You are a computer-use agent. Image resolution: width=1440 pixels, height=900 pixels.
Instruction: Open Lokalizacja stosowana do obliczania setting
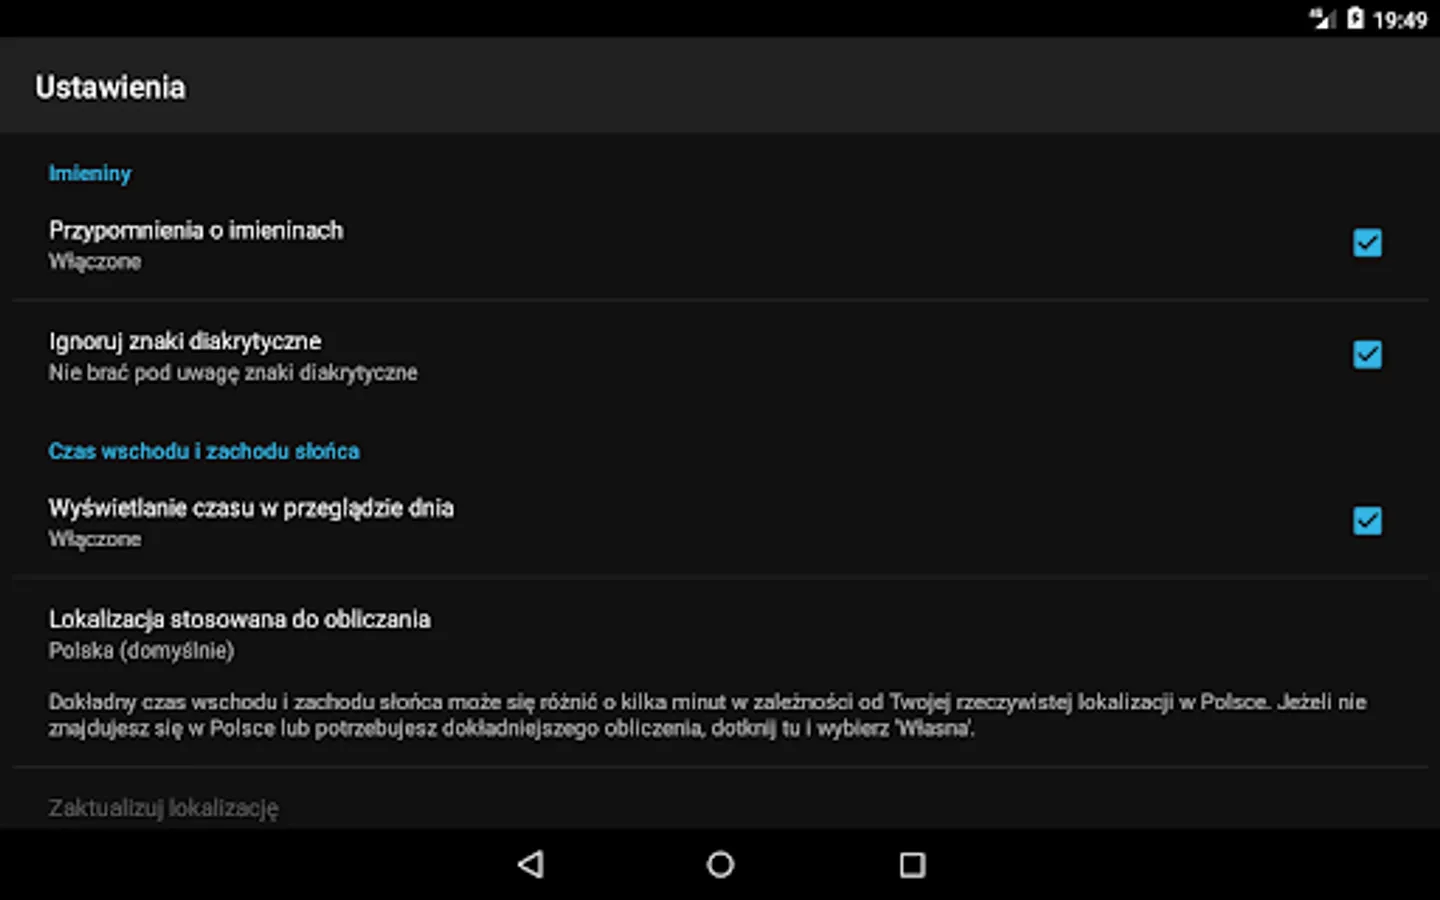(720, 672)
